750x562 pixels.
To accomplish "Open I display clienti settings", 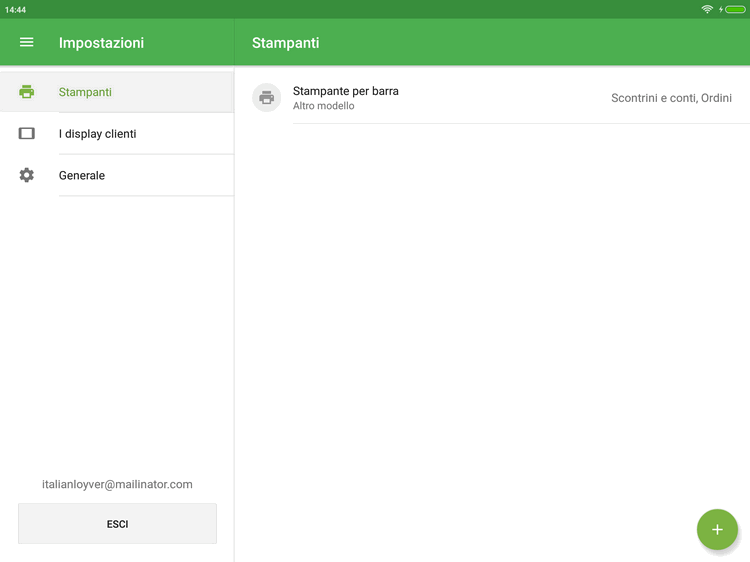I will pyautogui.click(x=97, y=134).
